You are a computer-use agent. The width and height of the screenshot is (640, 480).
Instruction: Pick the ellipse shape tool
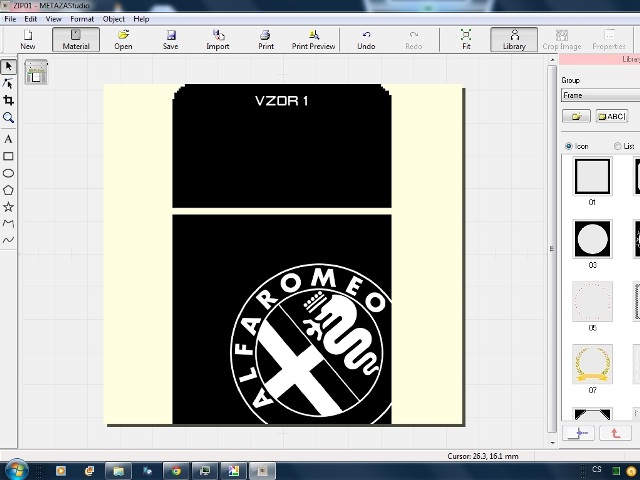[x=8, y=173]
